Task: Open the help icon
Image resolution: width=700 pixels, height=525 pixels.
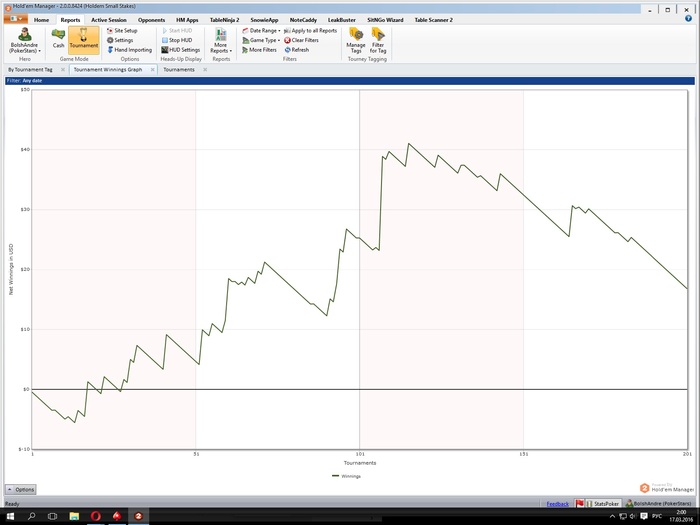Action: coord(688,19)
